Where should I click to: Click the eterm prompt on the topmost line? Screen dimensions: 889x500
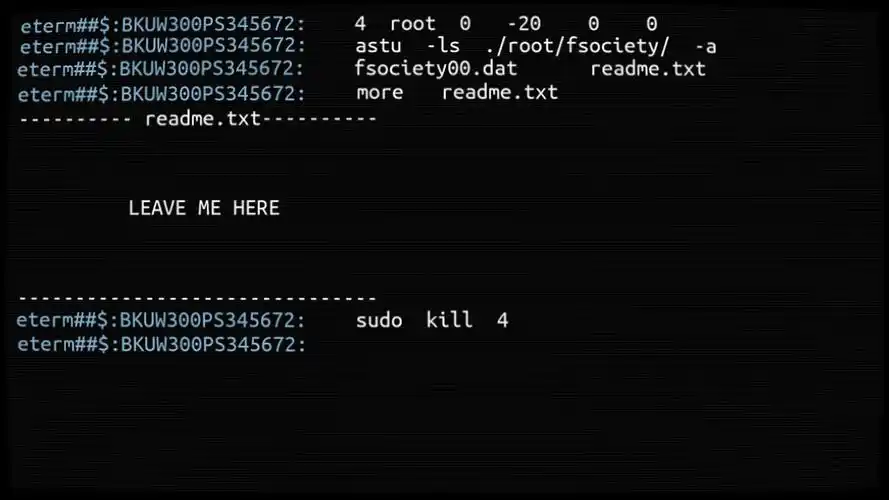coord(163,25)
